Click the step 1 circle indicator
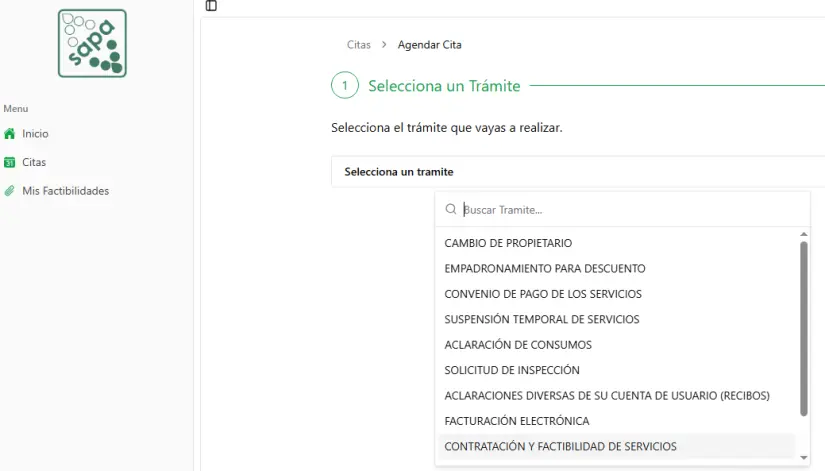 click(345, 85)
